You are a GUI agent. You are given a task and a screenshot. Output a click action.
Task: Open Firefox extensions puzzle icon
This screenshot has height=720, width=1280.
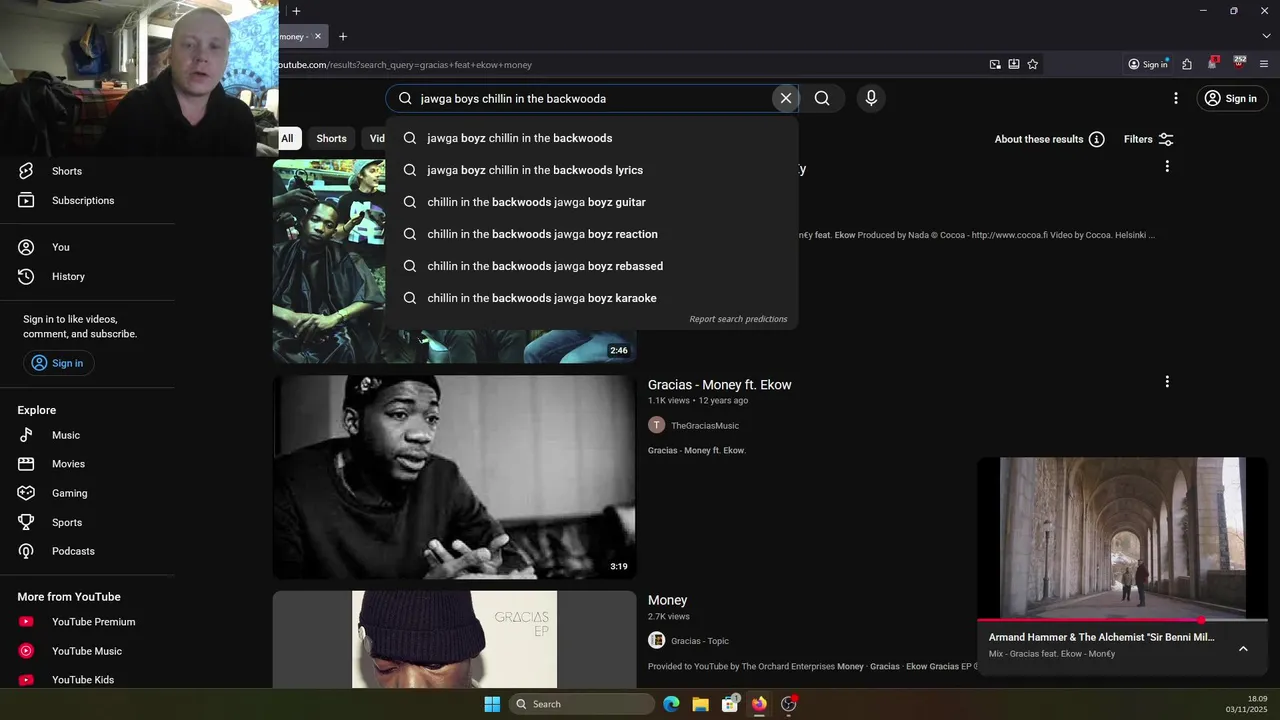1187,64
